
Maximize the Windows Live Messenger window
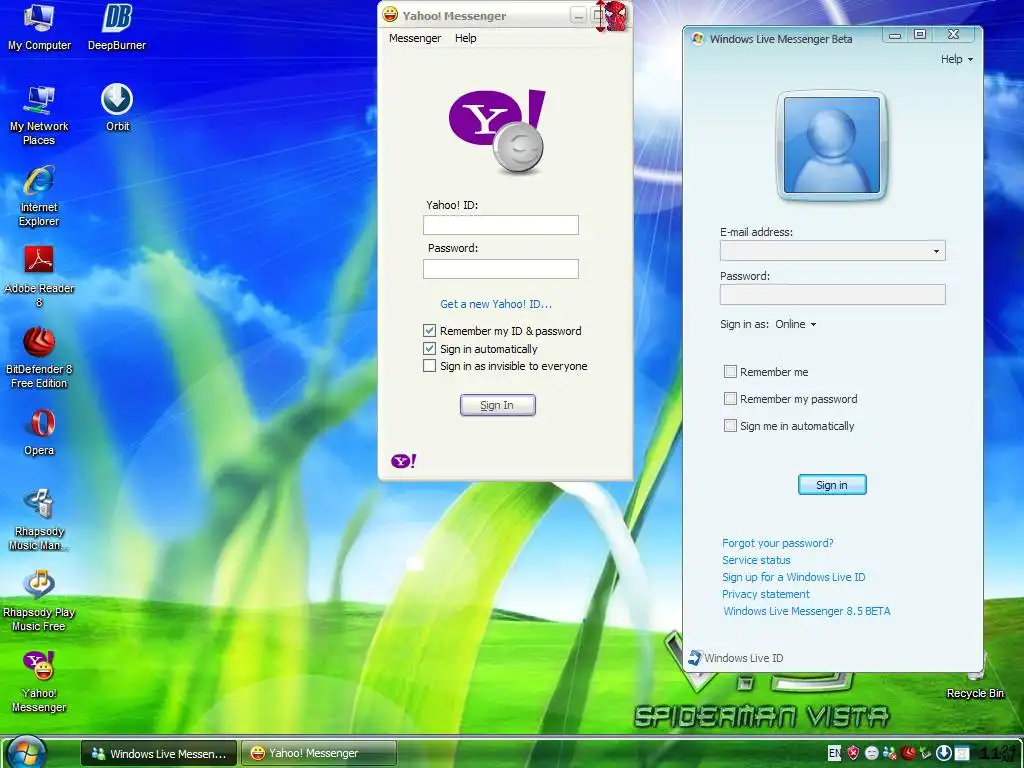point(920,34)
